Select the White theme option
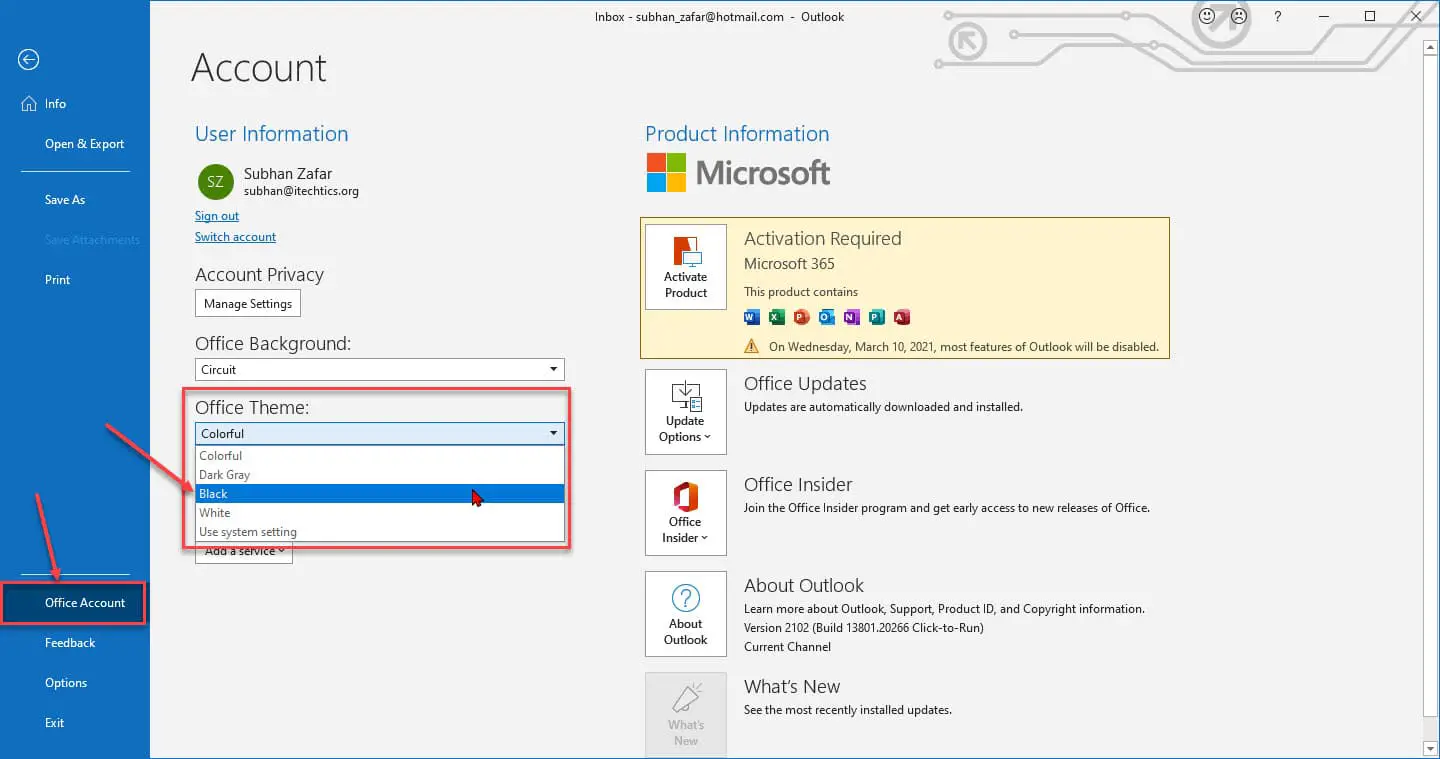 380,513
